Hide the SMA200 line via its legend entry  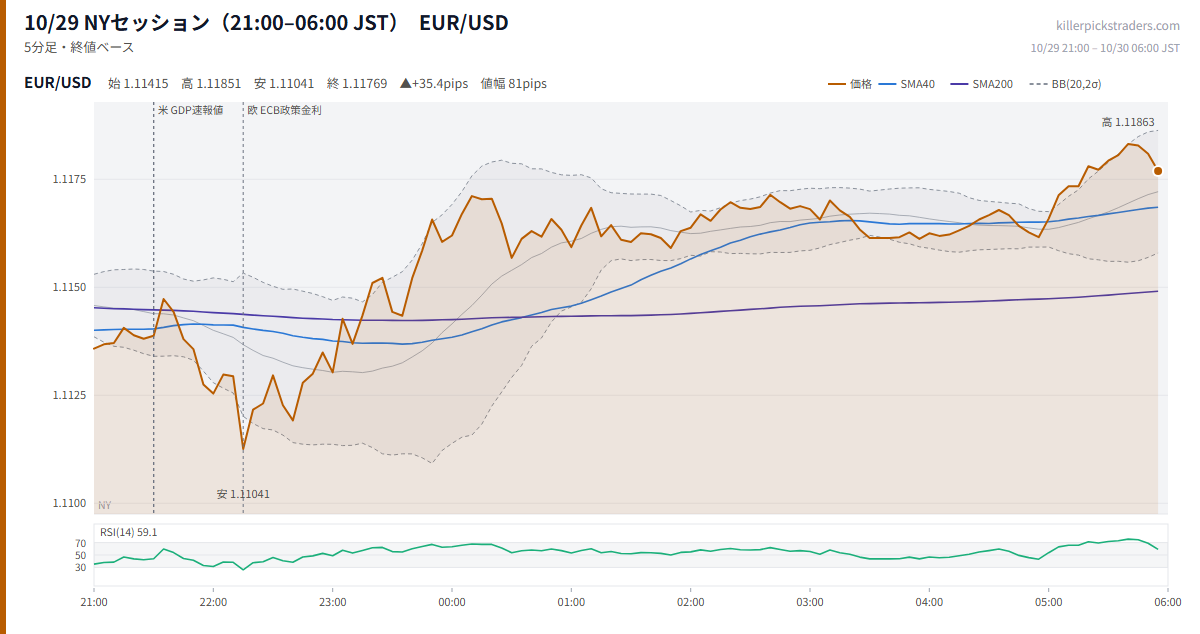pos(981,84)
